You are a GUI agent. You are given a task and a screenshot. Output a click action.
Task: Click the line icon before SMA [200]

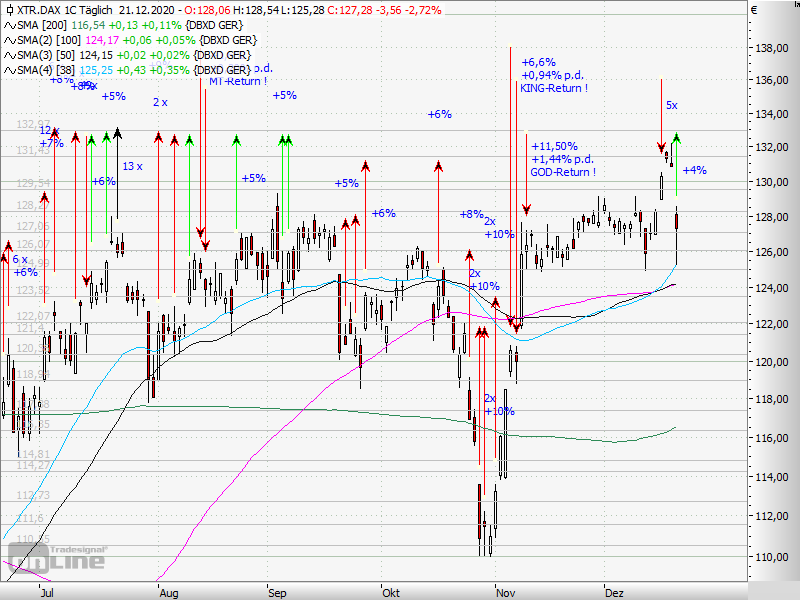tap(10, 26)
